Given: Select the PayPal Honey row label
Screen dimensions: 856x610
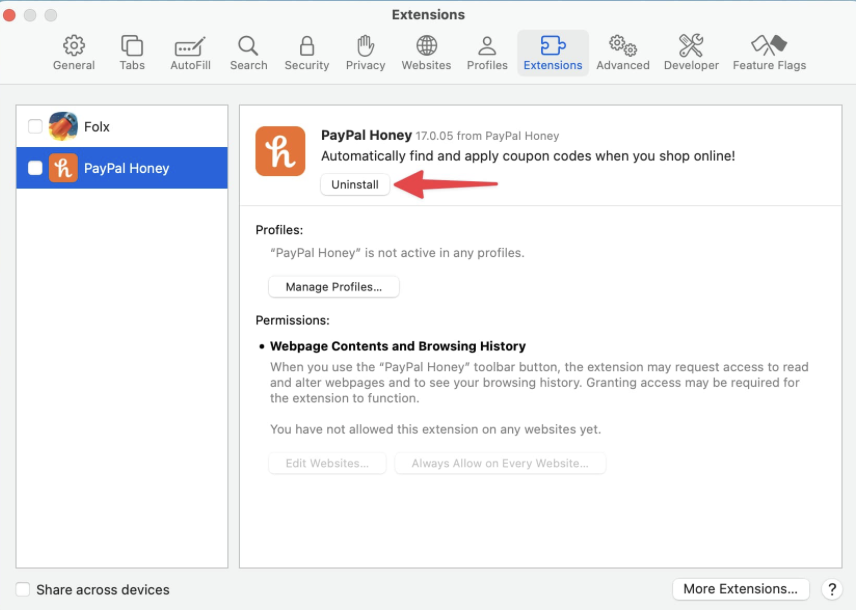Looking at the screenshot, I should [127, 168].
